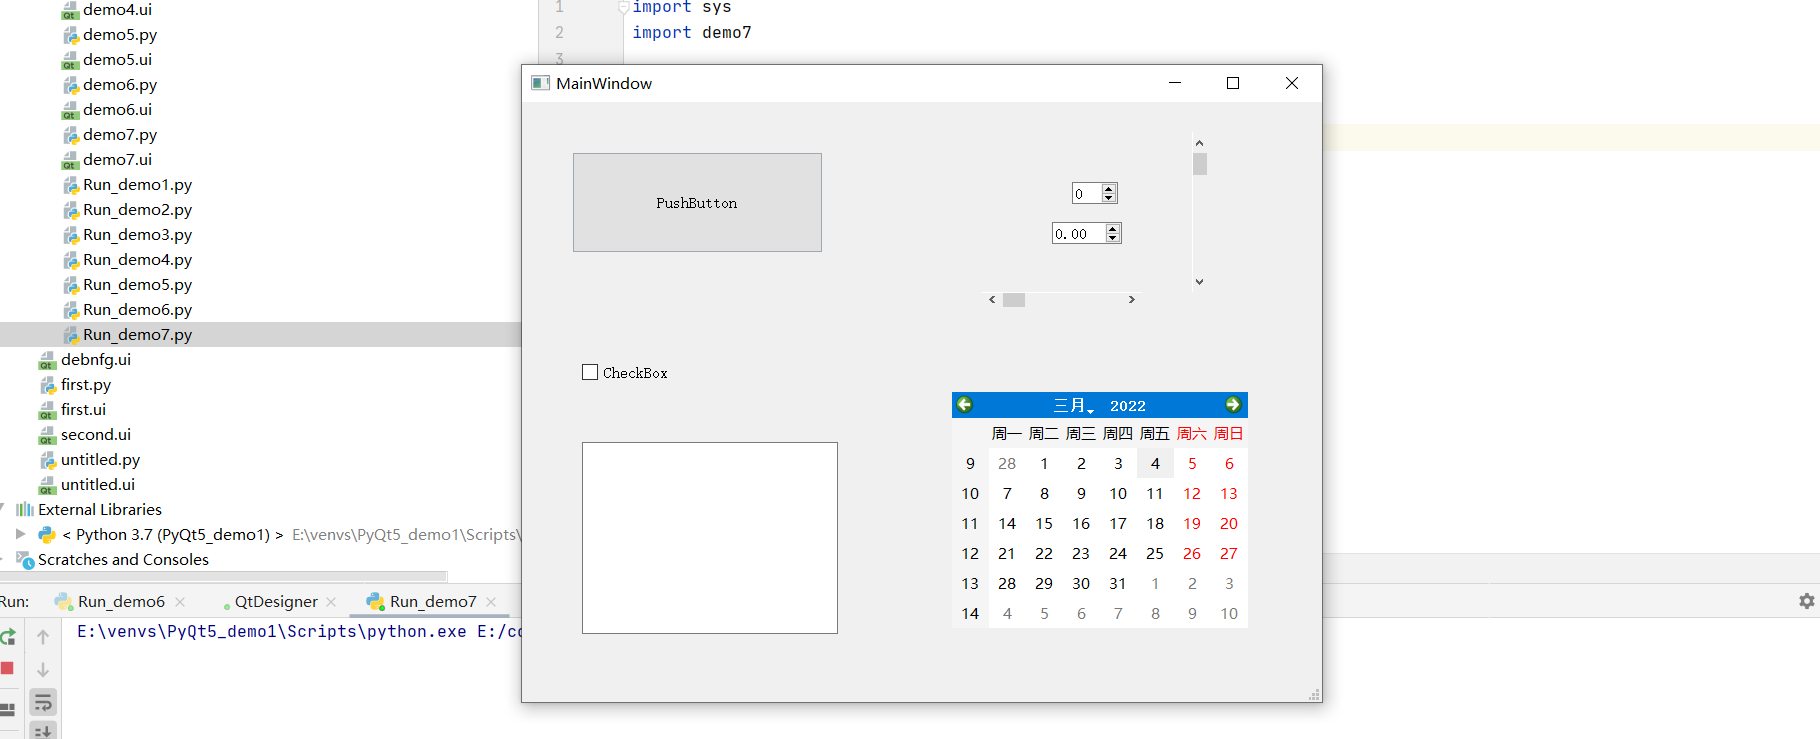
Task: Toggle soft-wrap in run console
Action: click(x=43, y=702)
